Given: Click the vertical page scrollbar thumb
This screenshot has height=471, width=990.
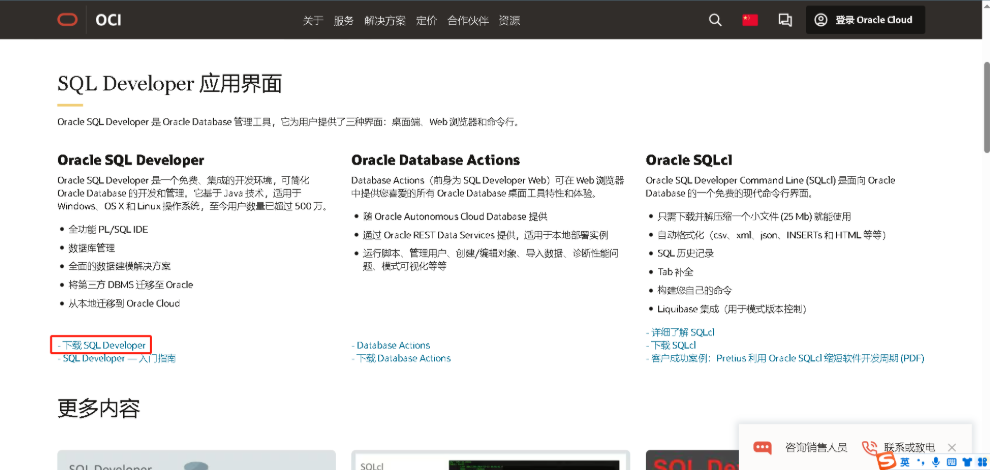Looking at the screenshot, I should (x=986, y=107).
